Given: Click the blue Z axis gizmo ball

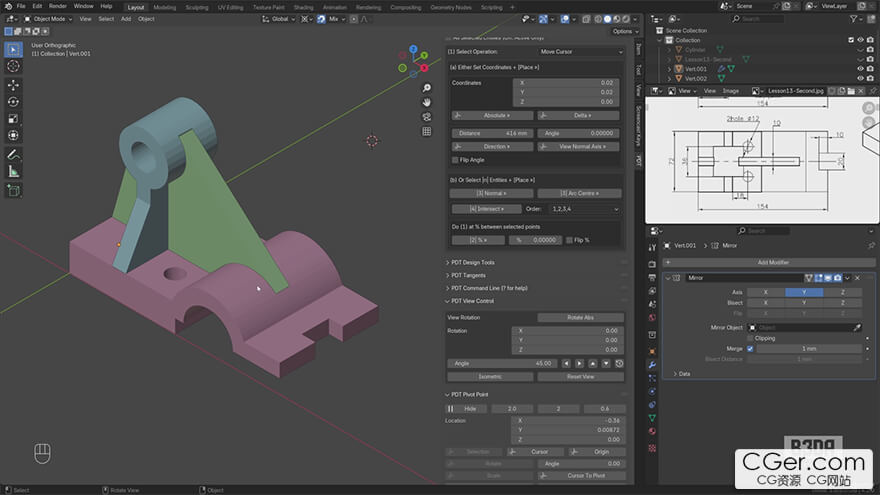Looking at the screenshot, I should [414, 49].
